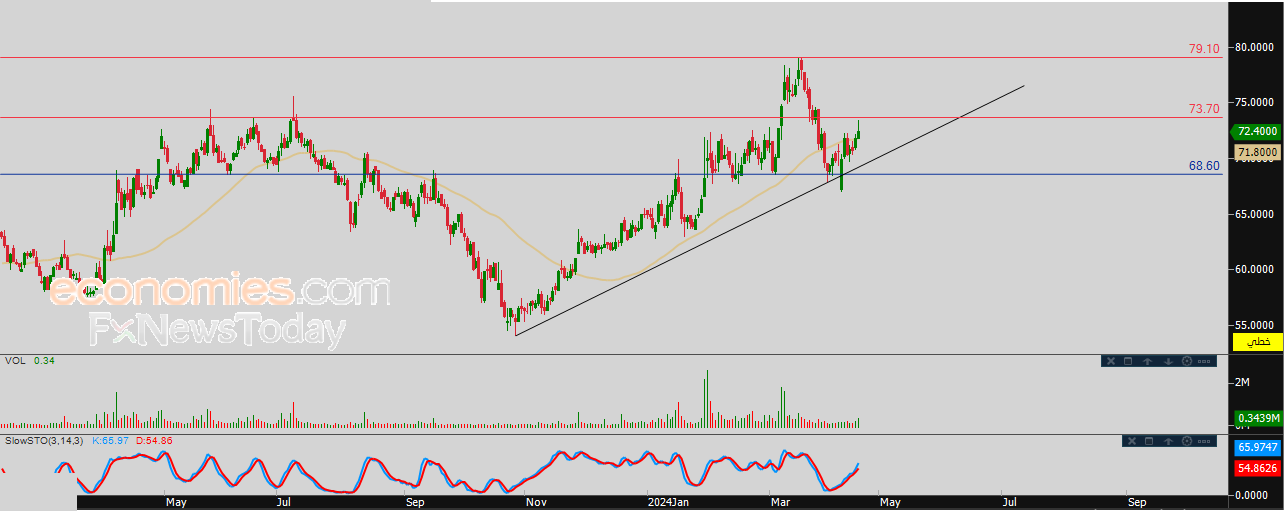Open VOL indicator settings gear

1187,361
